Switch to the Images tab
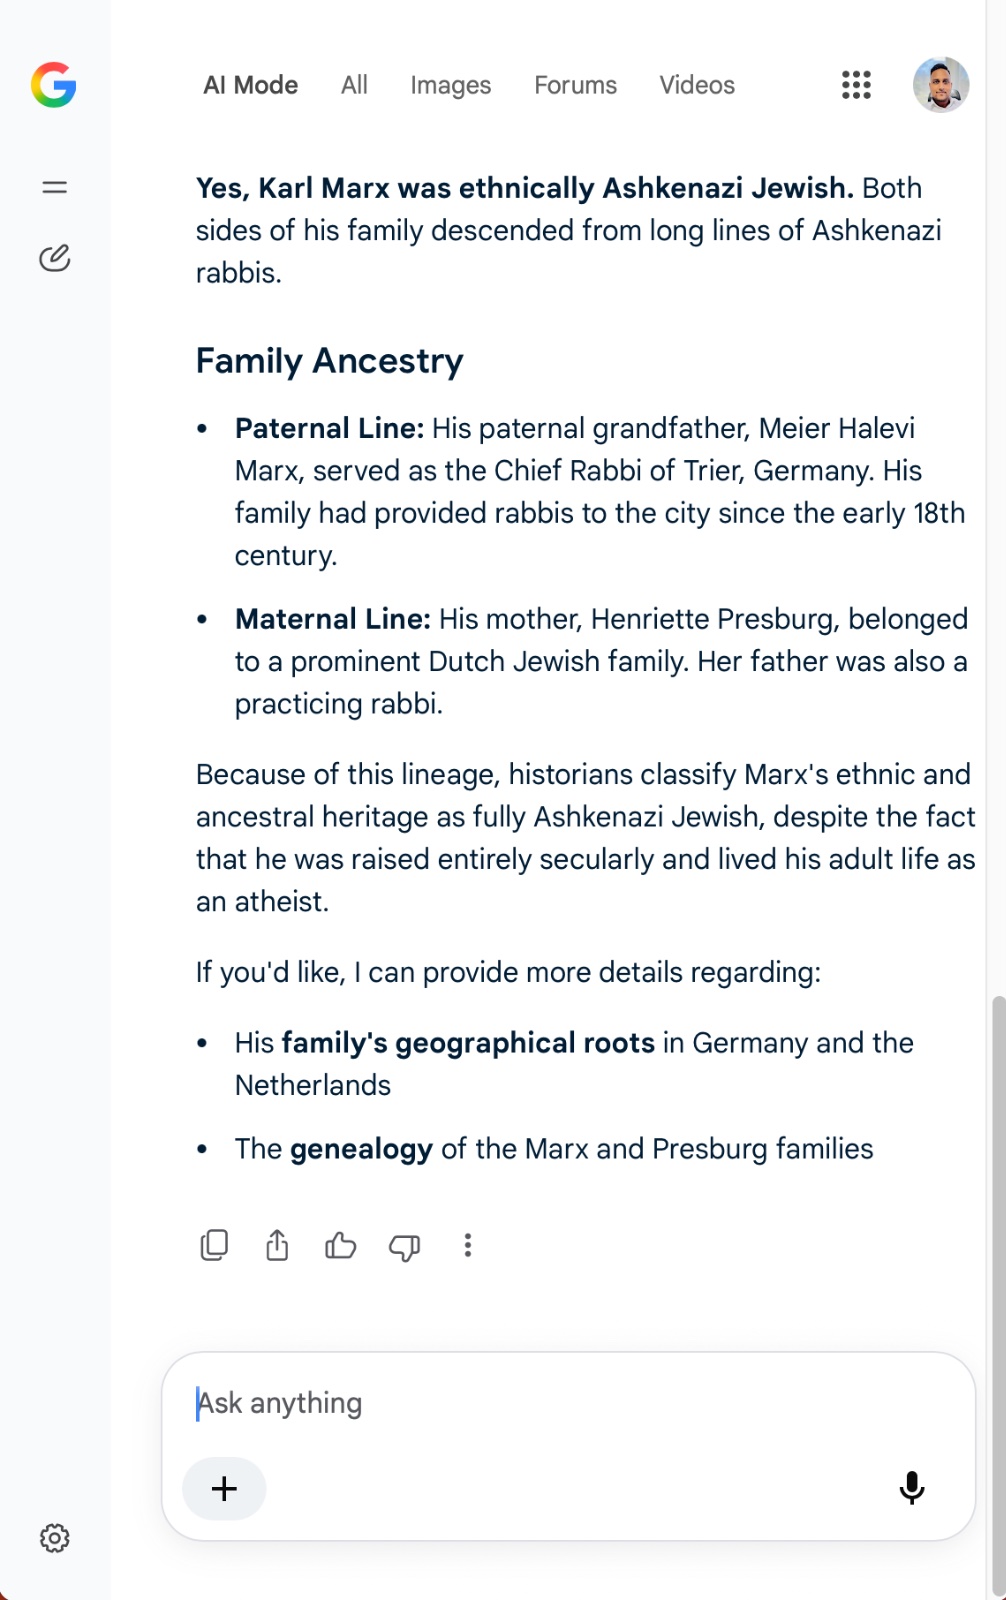Screen dimensions: 1006x1600 [451, 85]
